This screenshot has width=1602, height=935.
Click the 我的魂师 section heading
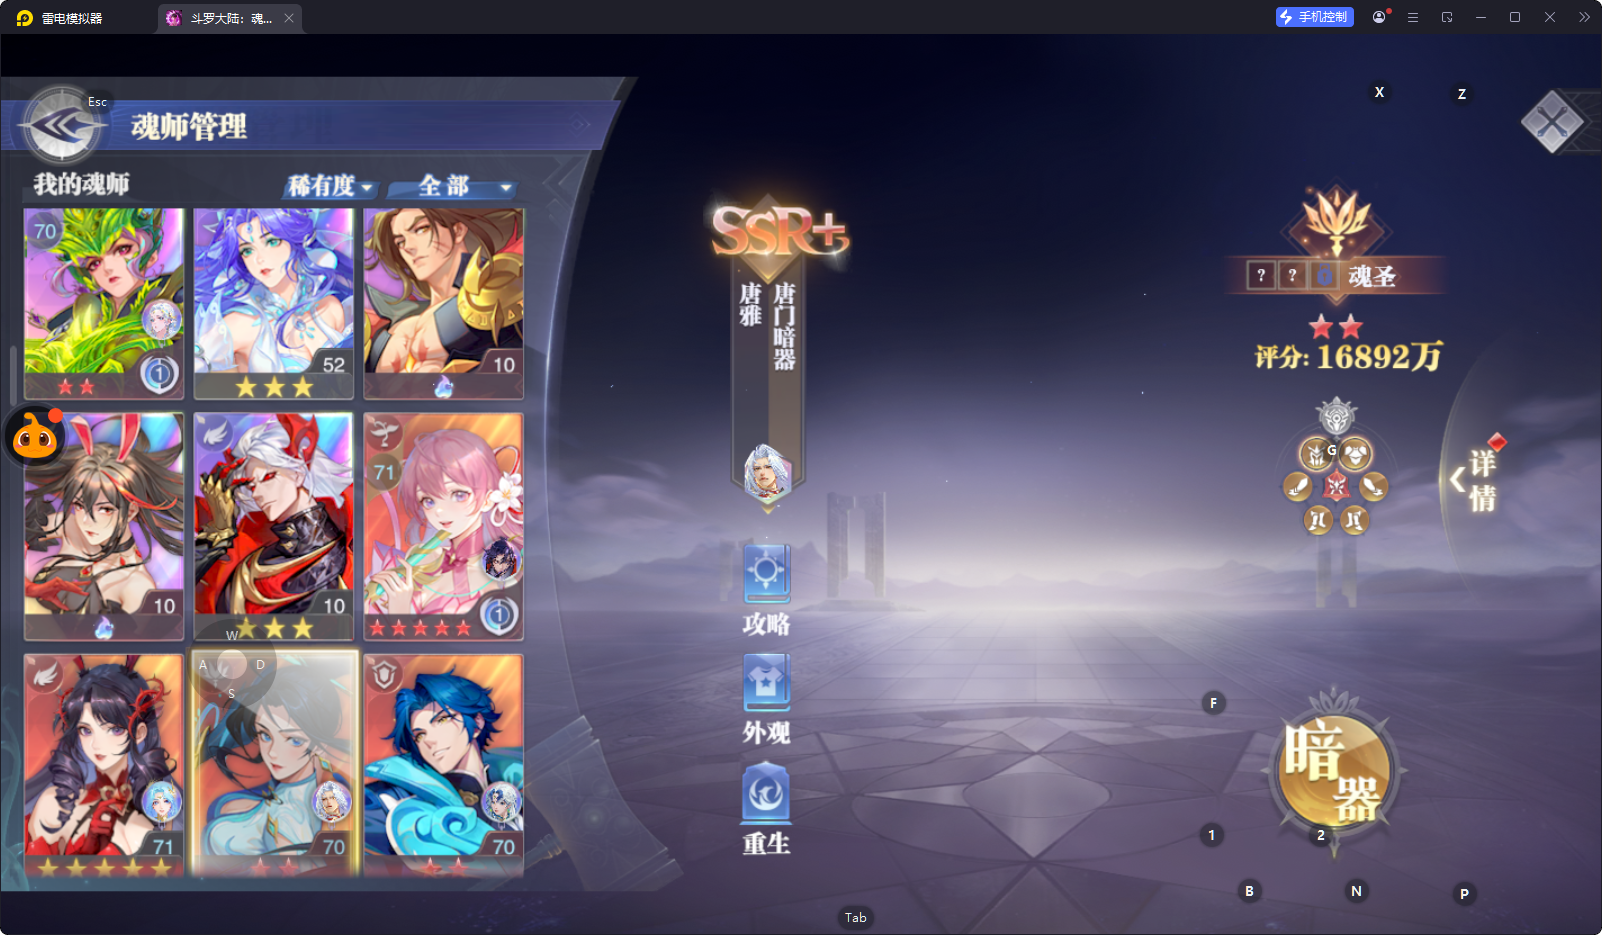[82, 184]
